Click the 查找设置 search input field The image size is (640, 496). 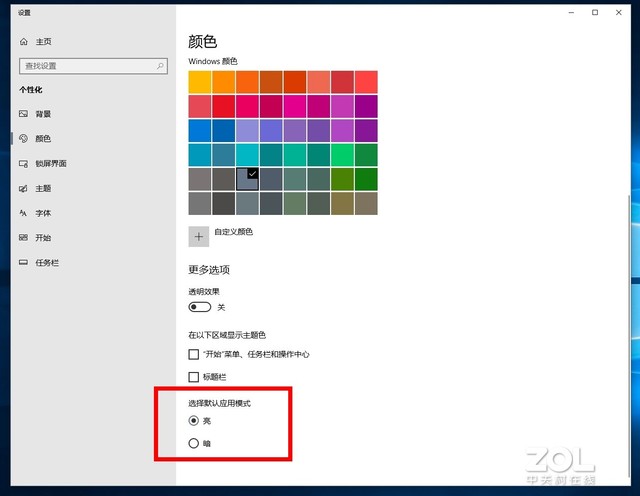pyautogui.click(x=85, y=66)
